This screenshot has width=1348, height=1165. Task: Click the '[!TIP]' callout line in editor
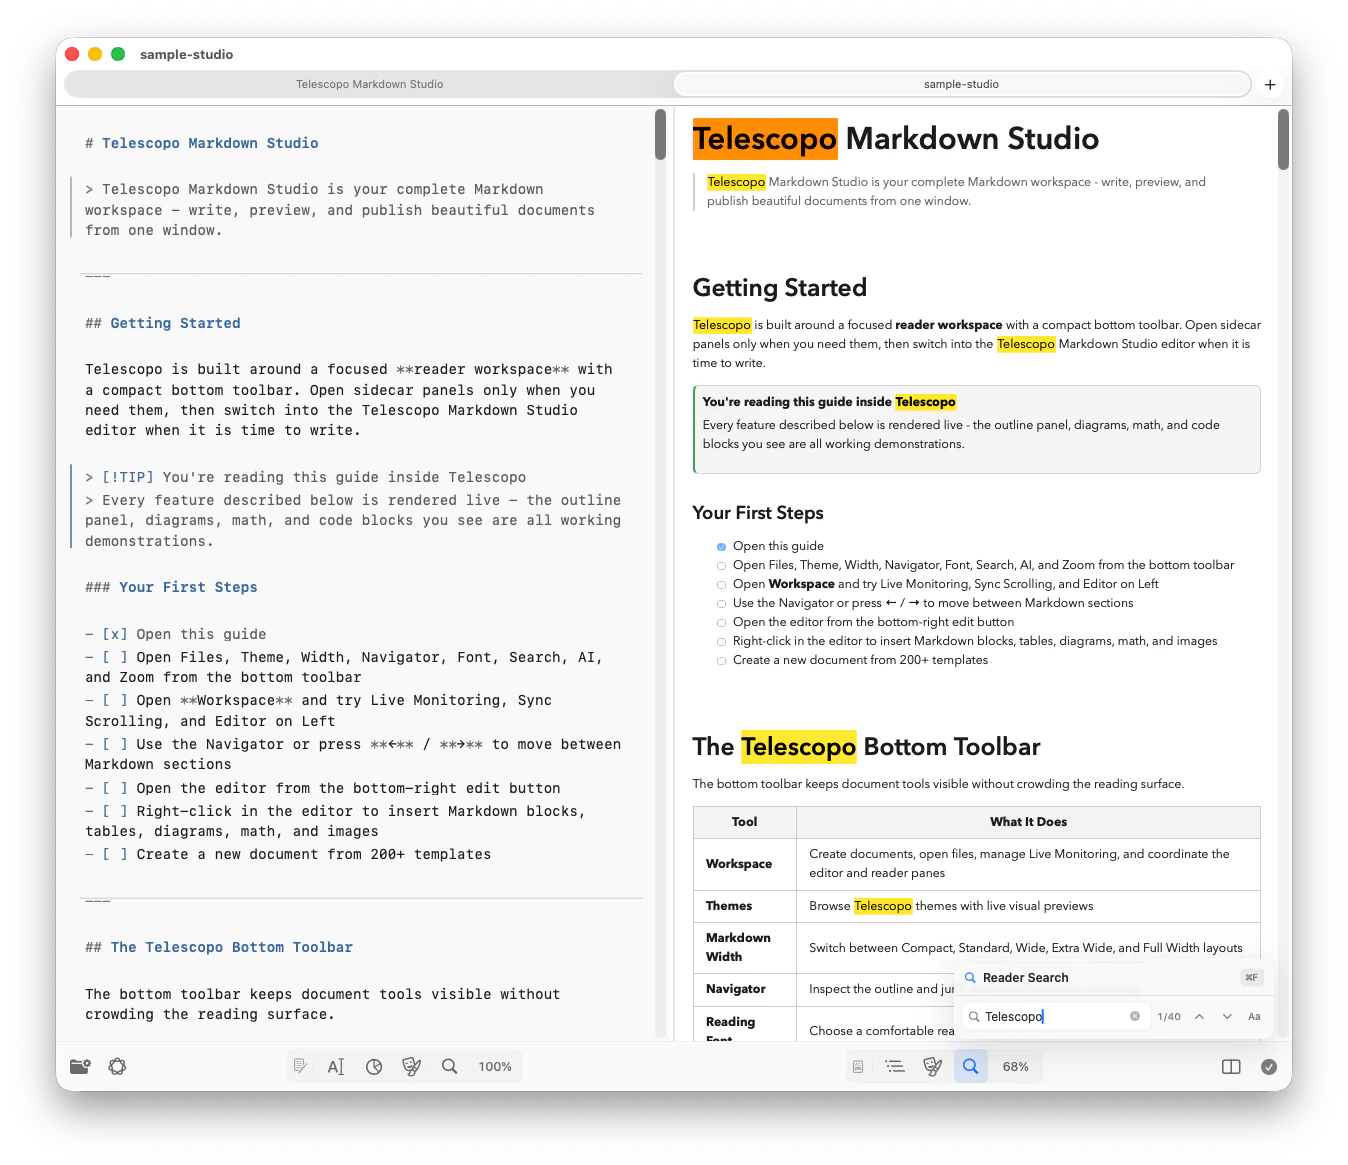pyautogui.click(x=306, y=477)
